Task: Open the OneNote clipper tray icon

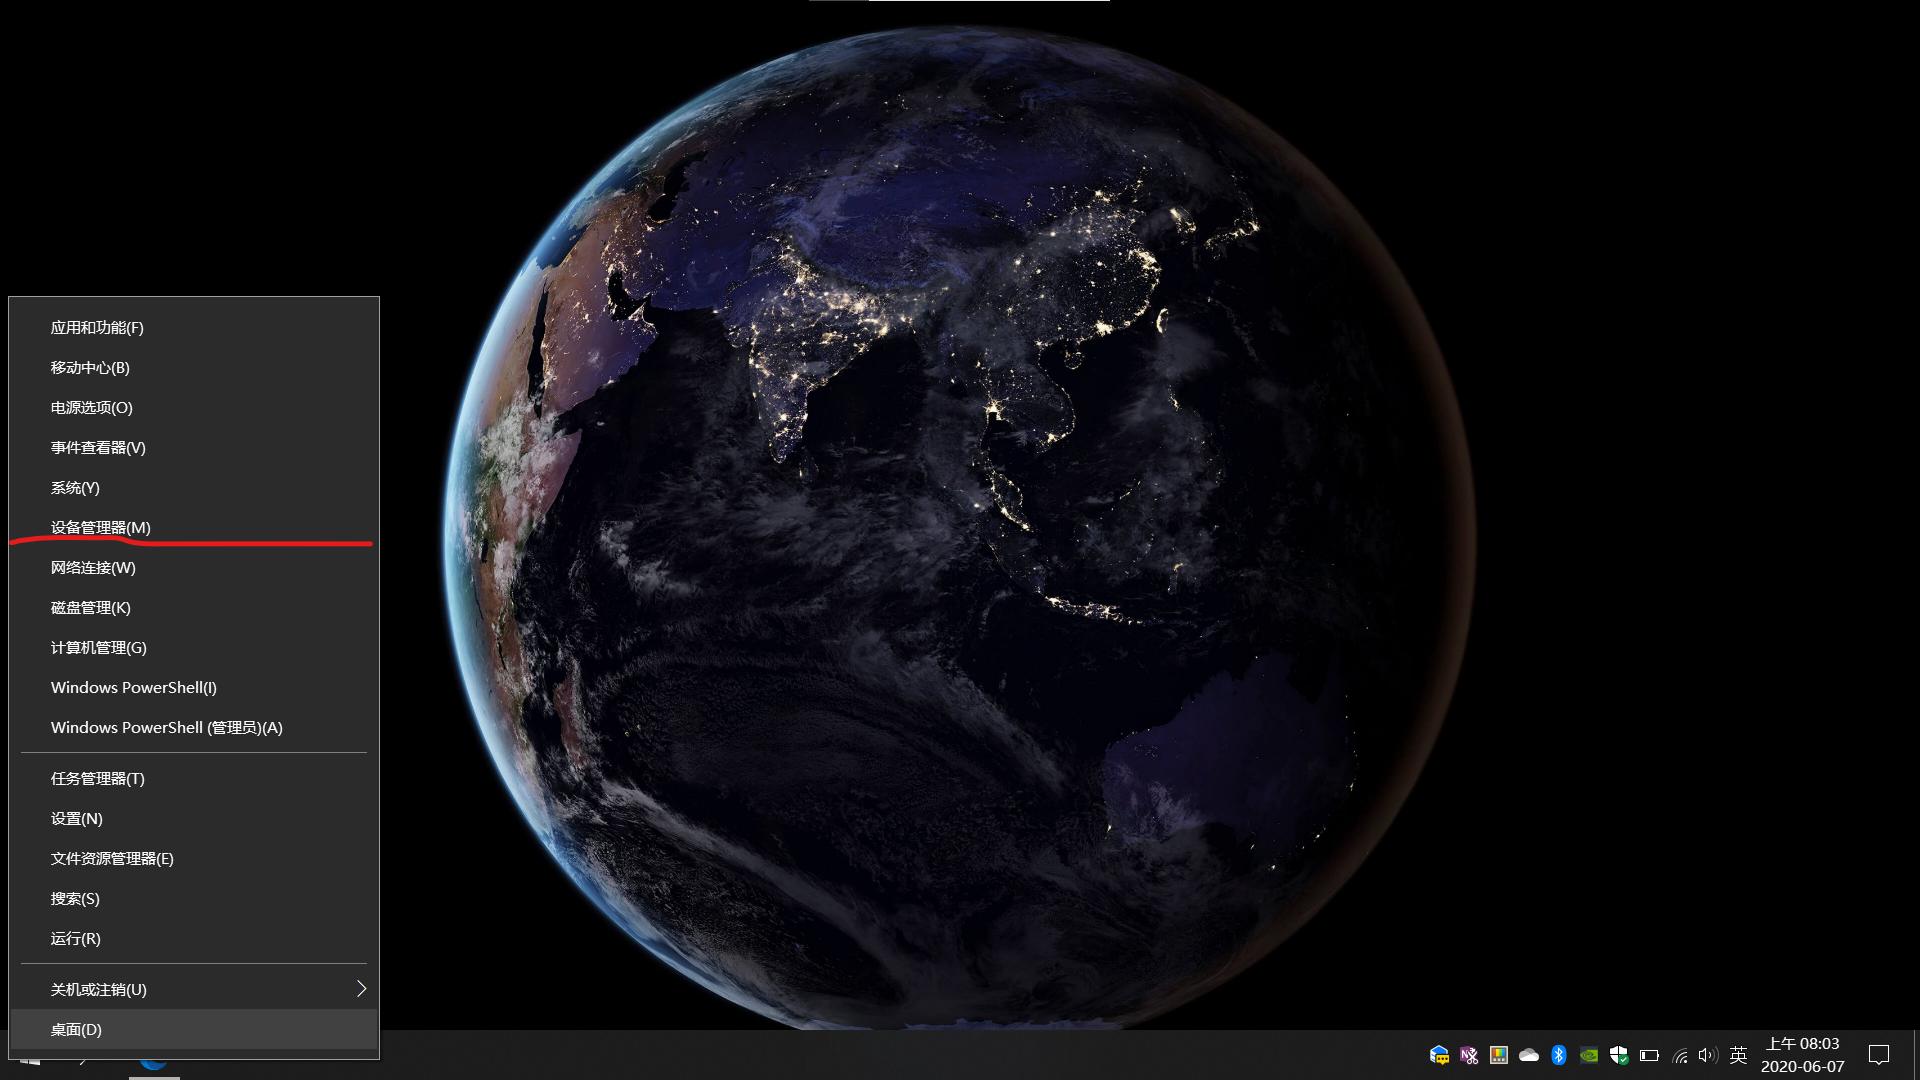Action: click(x=1468, y=1055)
